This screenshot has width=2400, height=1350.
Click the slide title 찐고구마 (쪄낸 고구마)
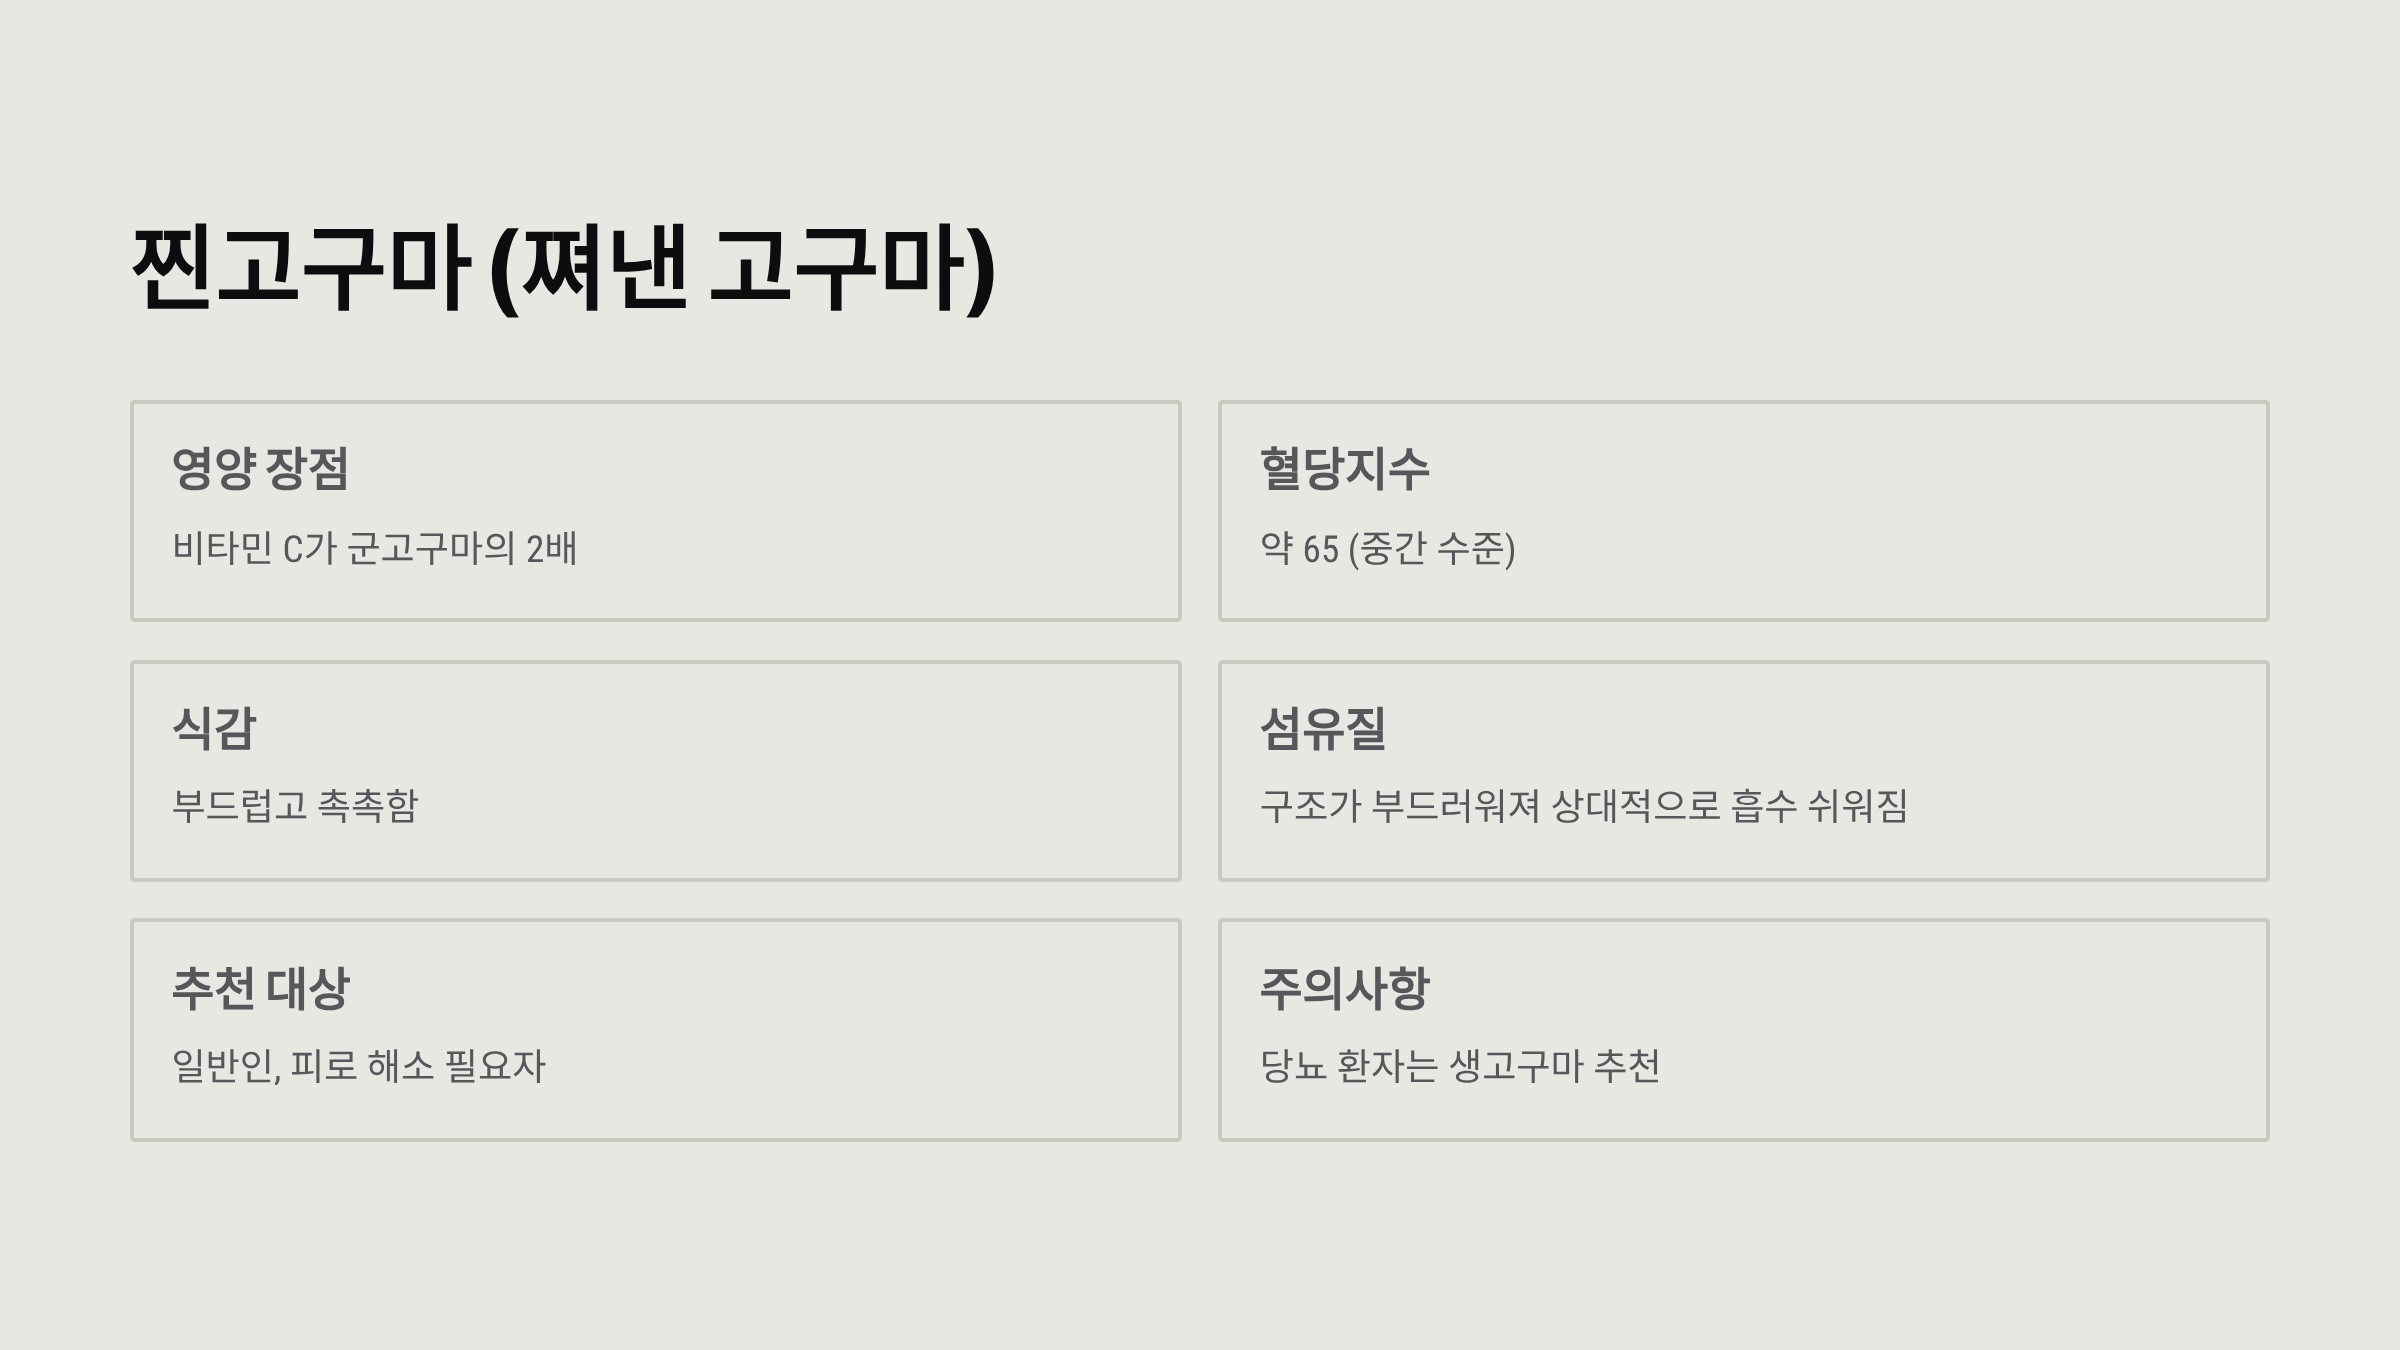coord(564,268)
